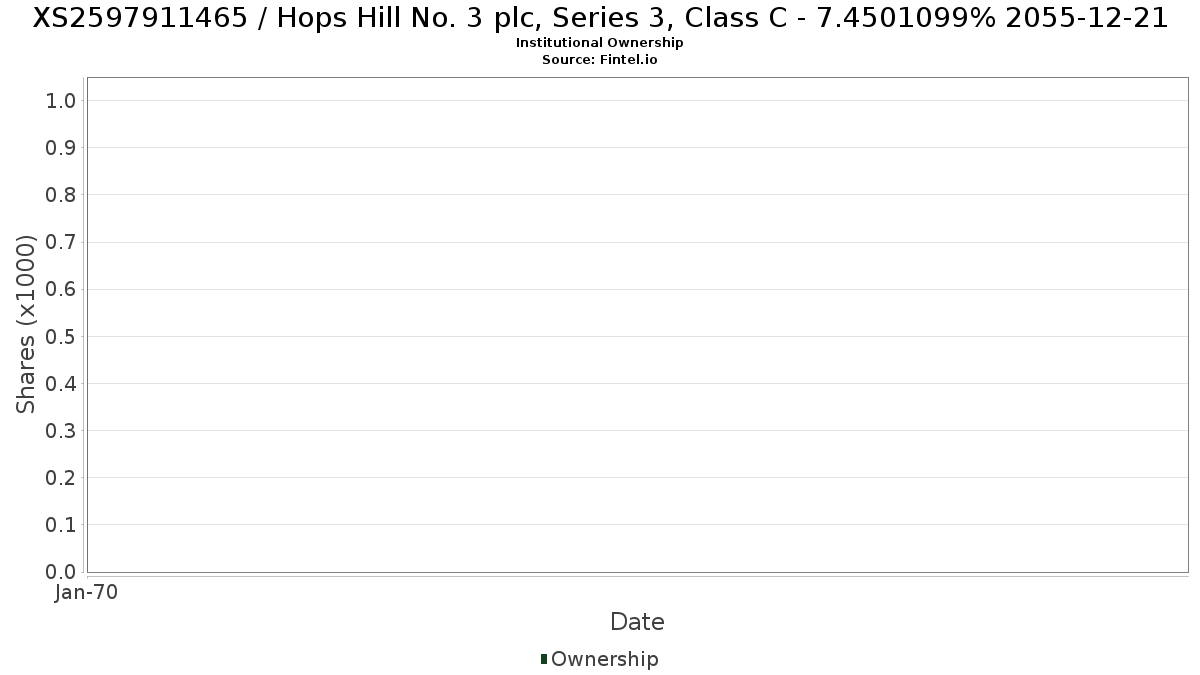Click the 0.1 y-axis tick label
The image size is (1200, 675).
[61, 525]
